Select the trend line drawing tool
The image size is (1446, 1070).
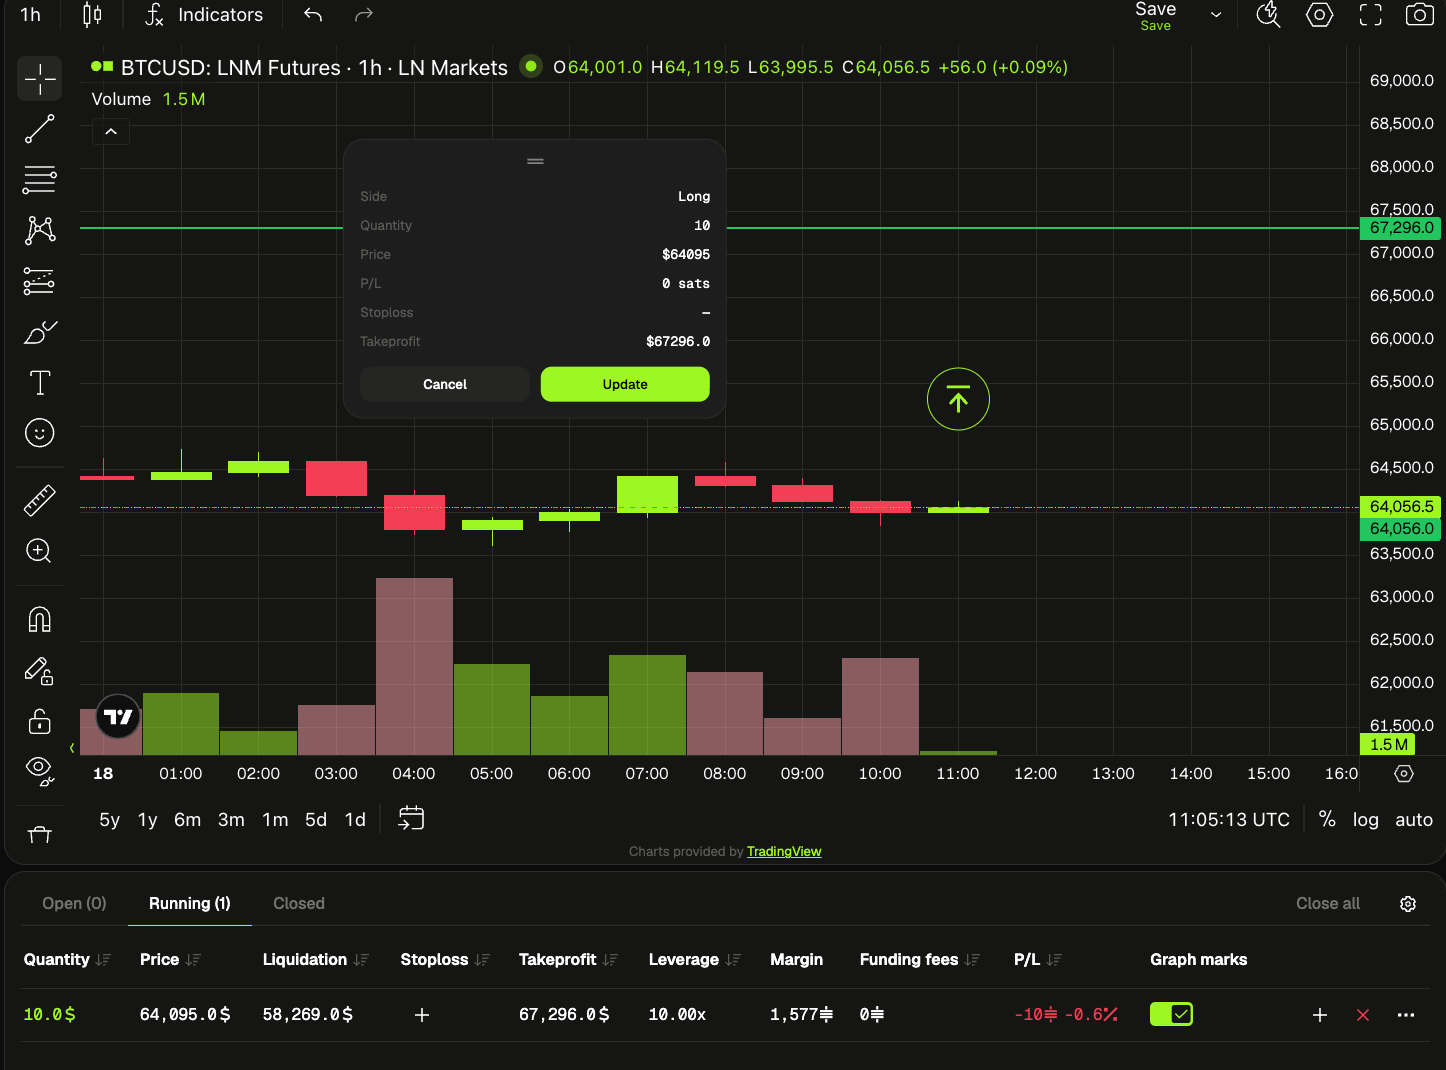click(40, 129)
